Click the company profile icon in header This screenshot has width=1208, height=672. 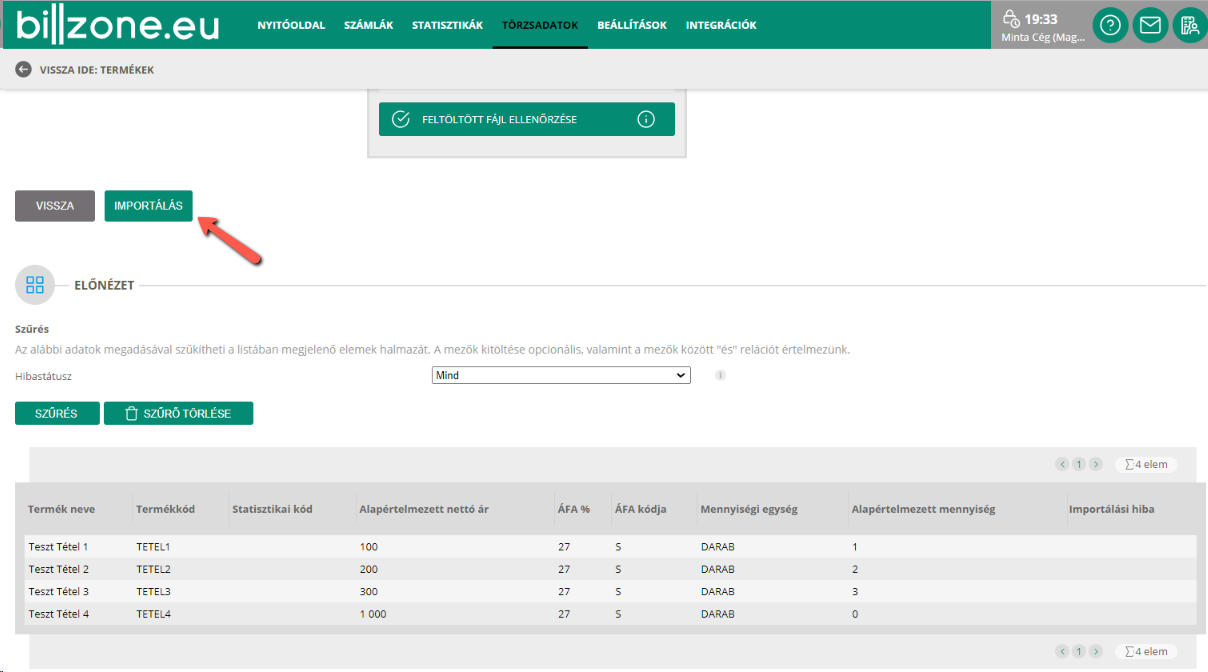1189,25
